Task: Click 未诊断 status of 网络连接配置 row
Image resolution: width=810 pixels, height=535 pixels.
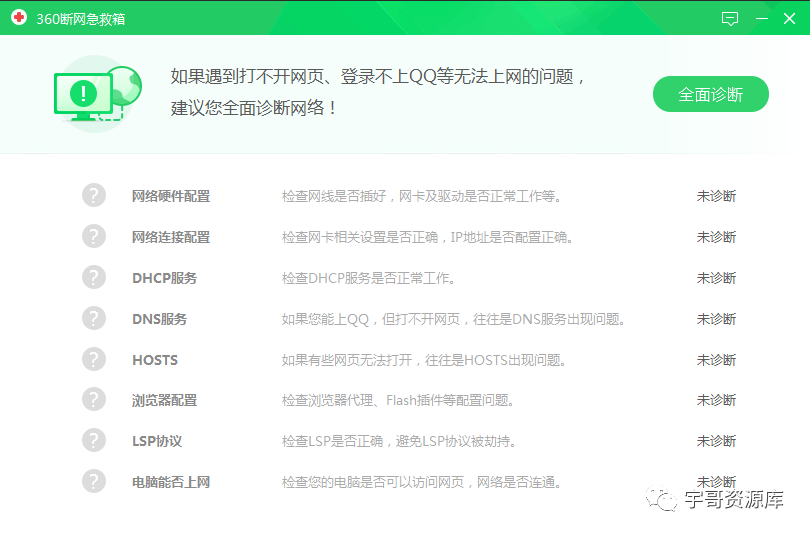Action: (x=716, y=237)
